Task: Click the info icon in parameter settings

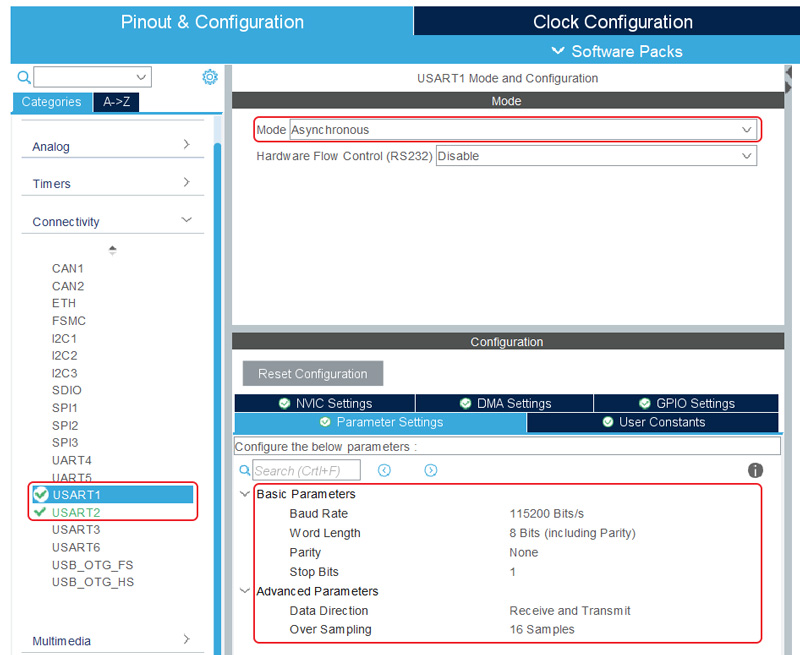Action: pyautogui.click(x=755, y=470)
